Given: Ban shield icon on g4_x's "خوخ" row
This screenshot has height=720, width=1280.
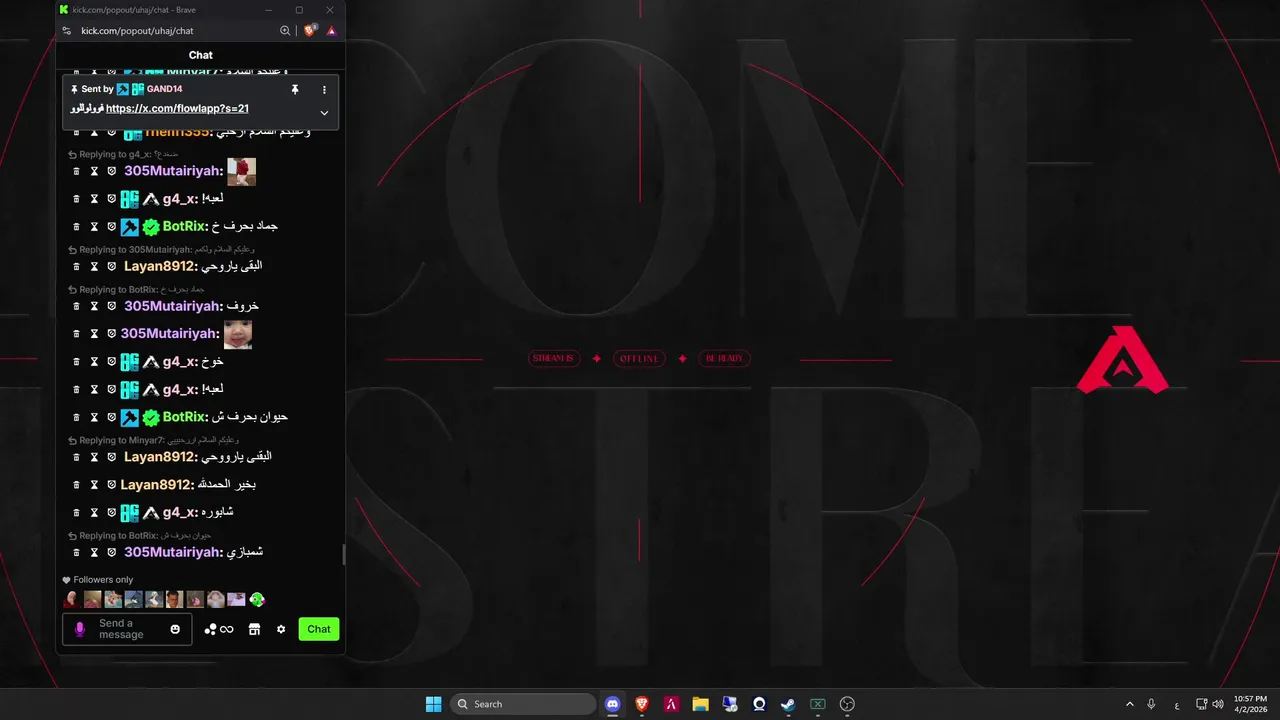Looking at the screenshot, I should point(112,362).
